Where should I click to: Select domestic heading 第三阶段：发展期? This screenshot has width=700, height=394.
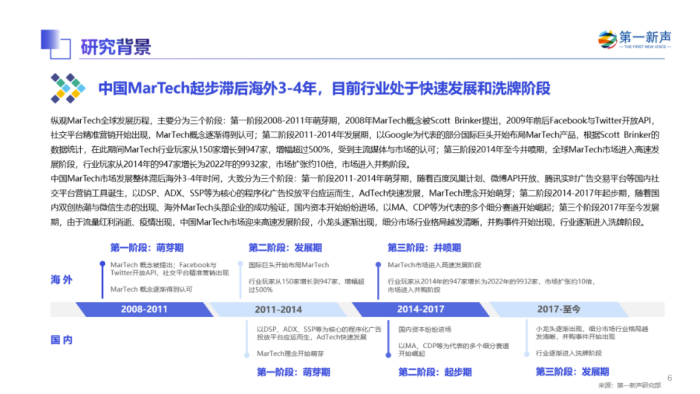[x=572, y=372]
